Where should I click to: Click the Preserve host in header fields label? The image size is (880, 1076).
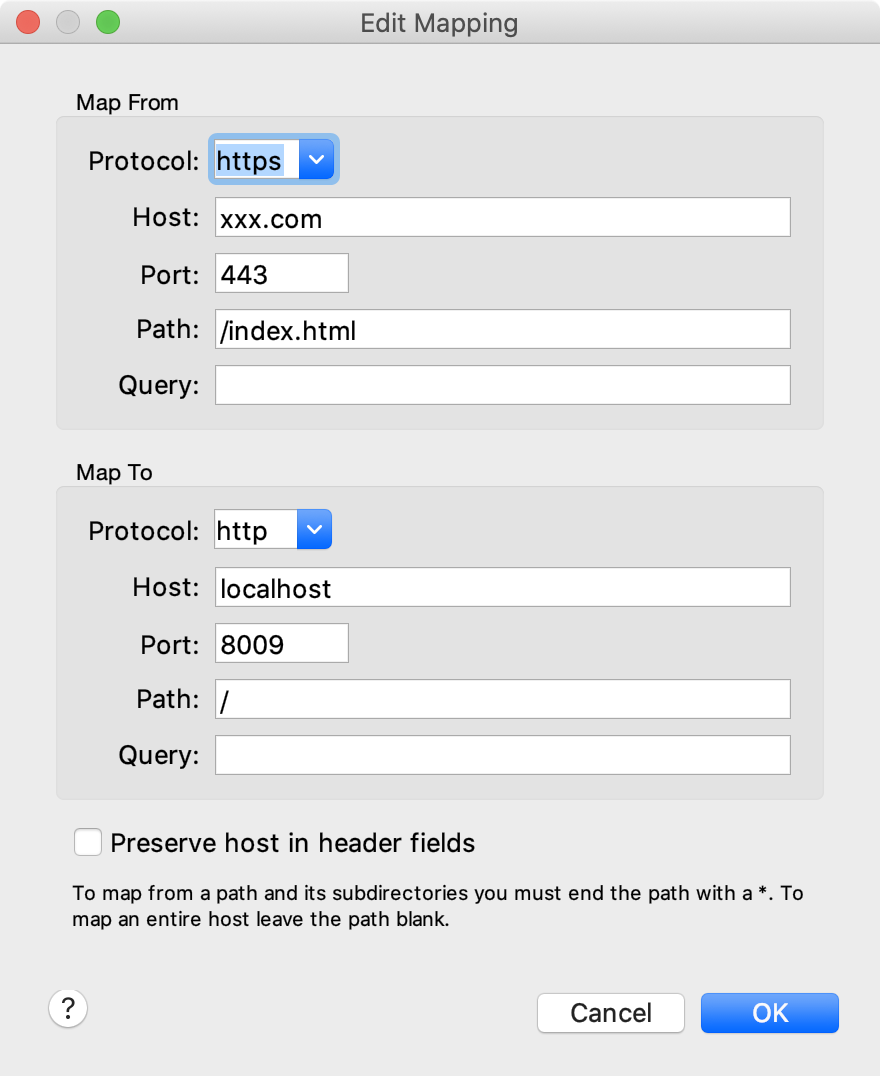(x=292, y=843)
